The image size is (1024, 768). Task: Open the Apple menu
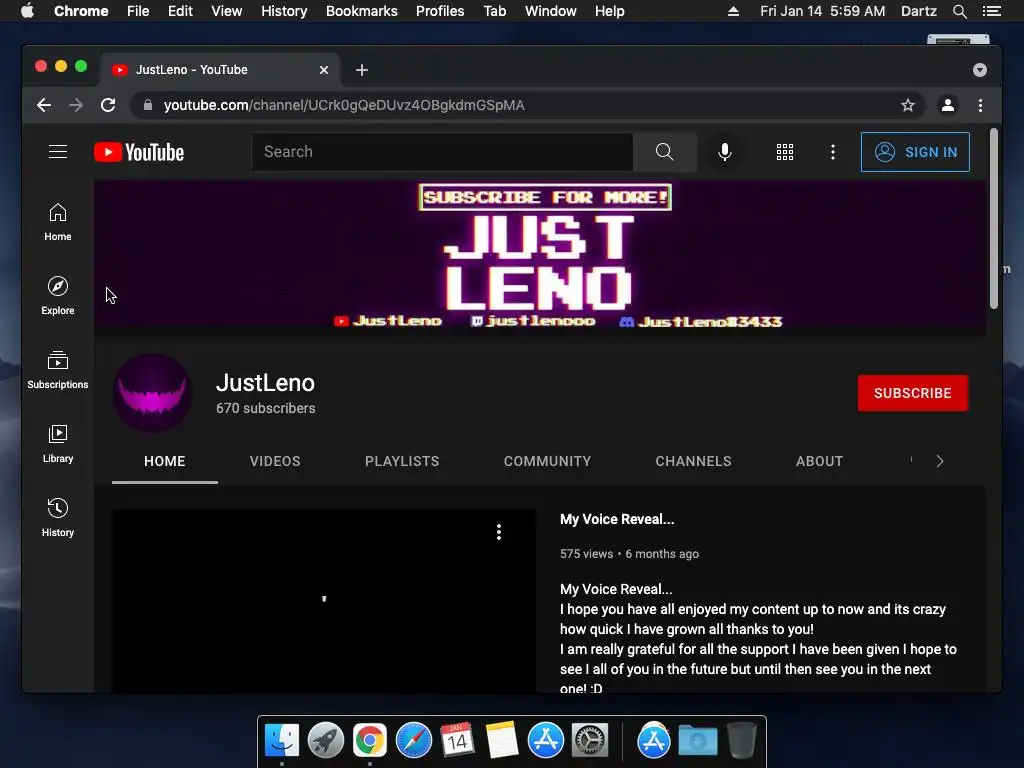click(x=27, y=11)
